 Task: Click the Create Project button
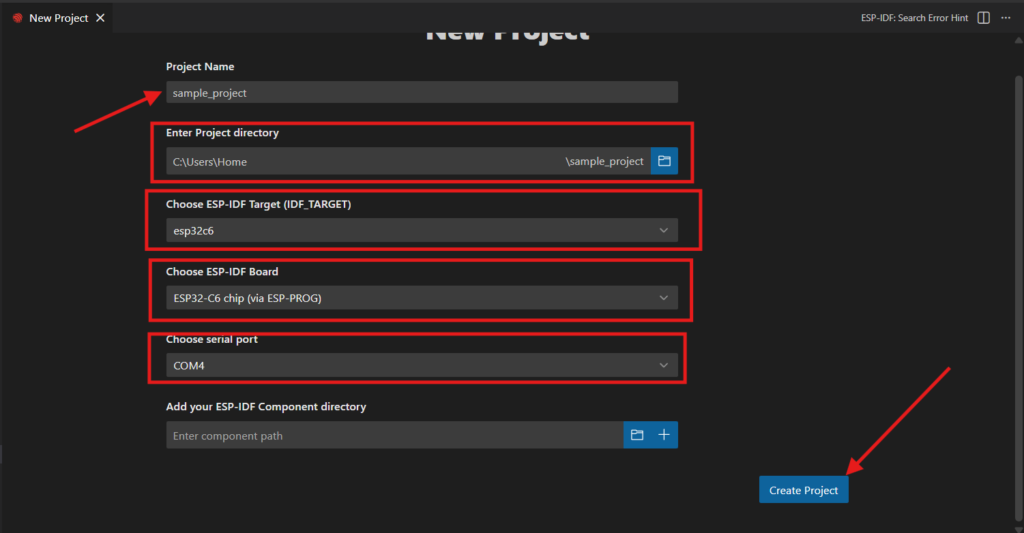point(803,490)
